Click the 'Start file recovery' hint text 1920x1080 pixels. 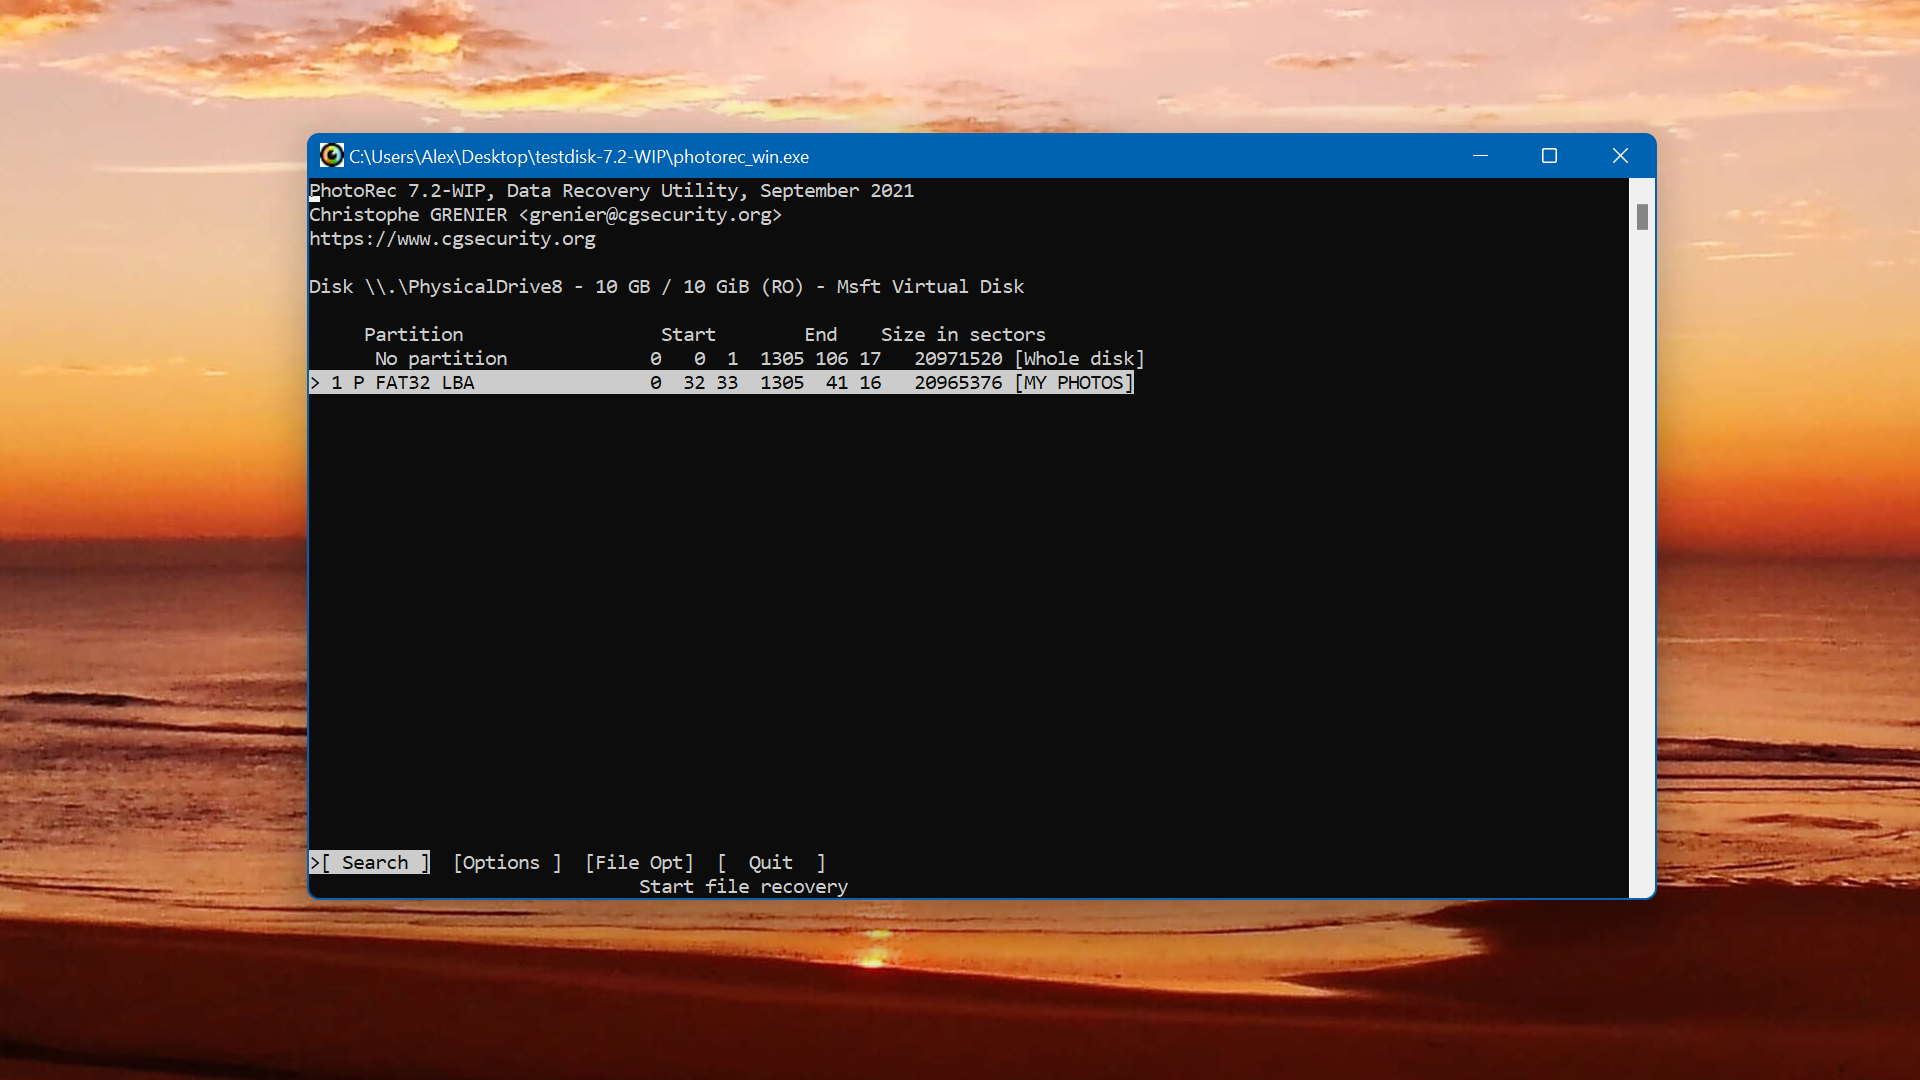point(743,887)
